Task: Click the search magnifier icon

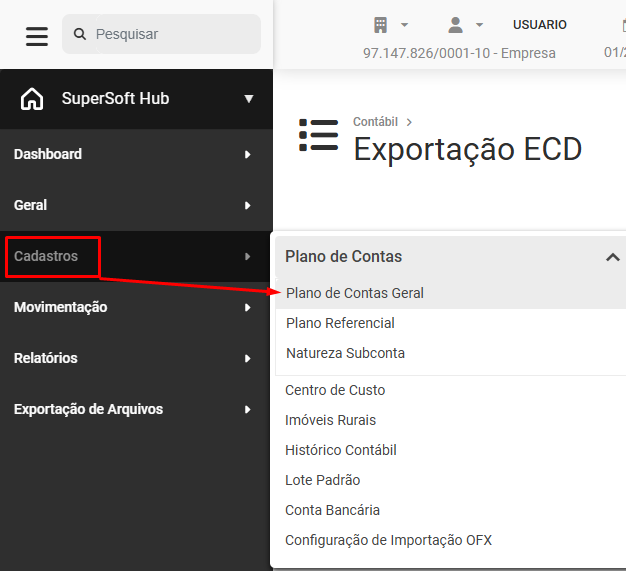Action: [80, 34]
